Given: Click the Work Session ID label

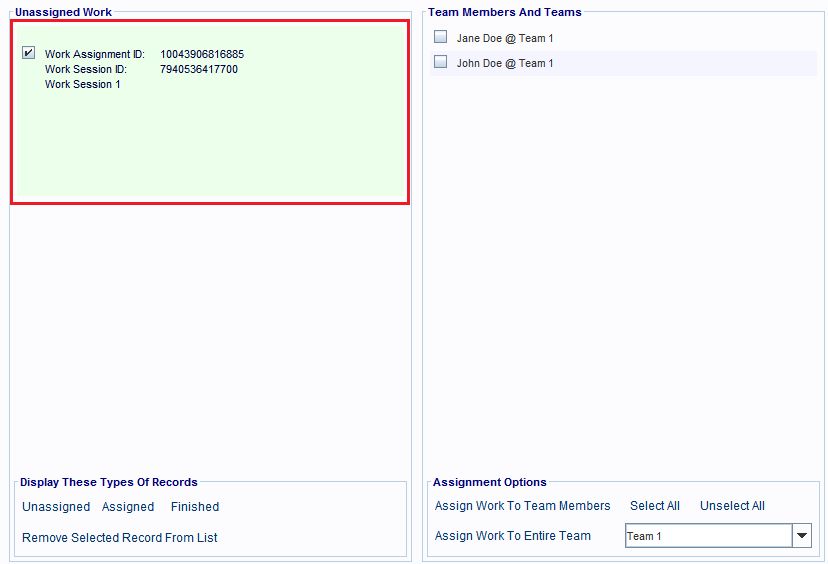Looking at the screenshot, I should (86, 69).
